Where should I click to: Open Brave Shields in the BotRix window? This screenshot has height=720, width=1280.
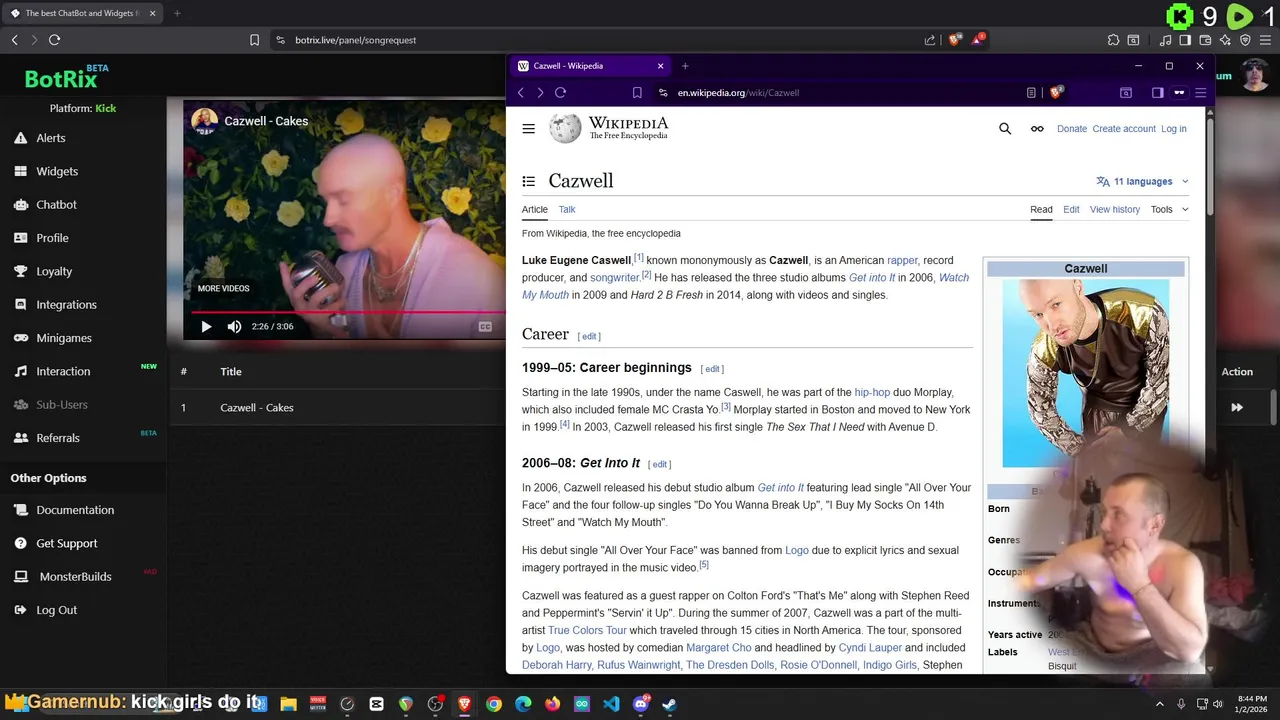click(955, 40)
